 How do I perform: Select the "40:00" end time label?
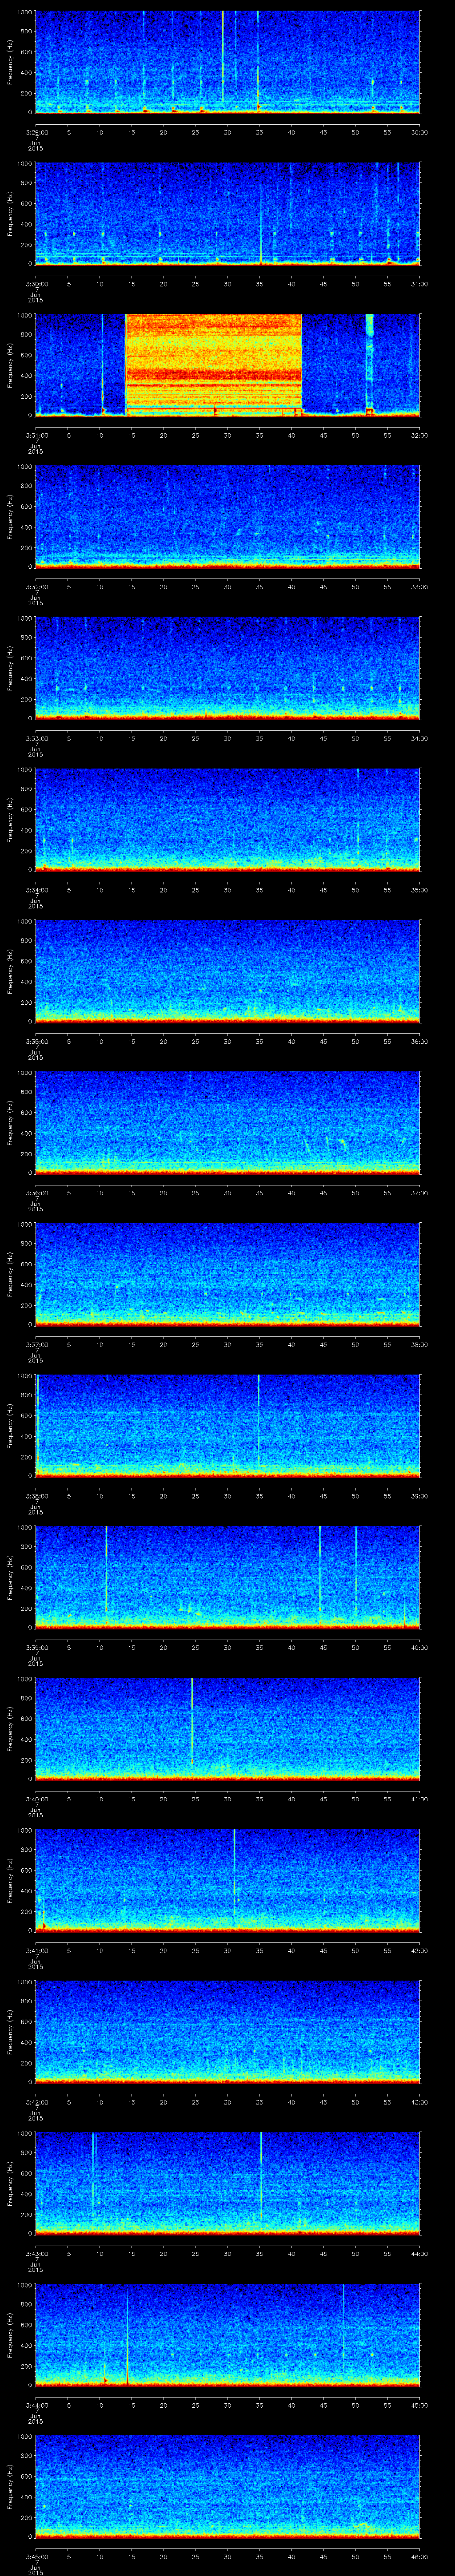[x=419, y=1647]
